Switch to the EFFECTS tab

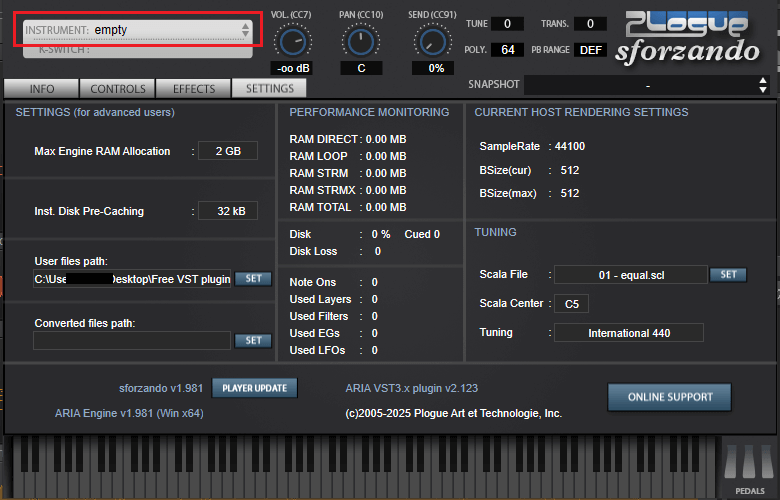[x=194, y=89]
